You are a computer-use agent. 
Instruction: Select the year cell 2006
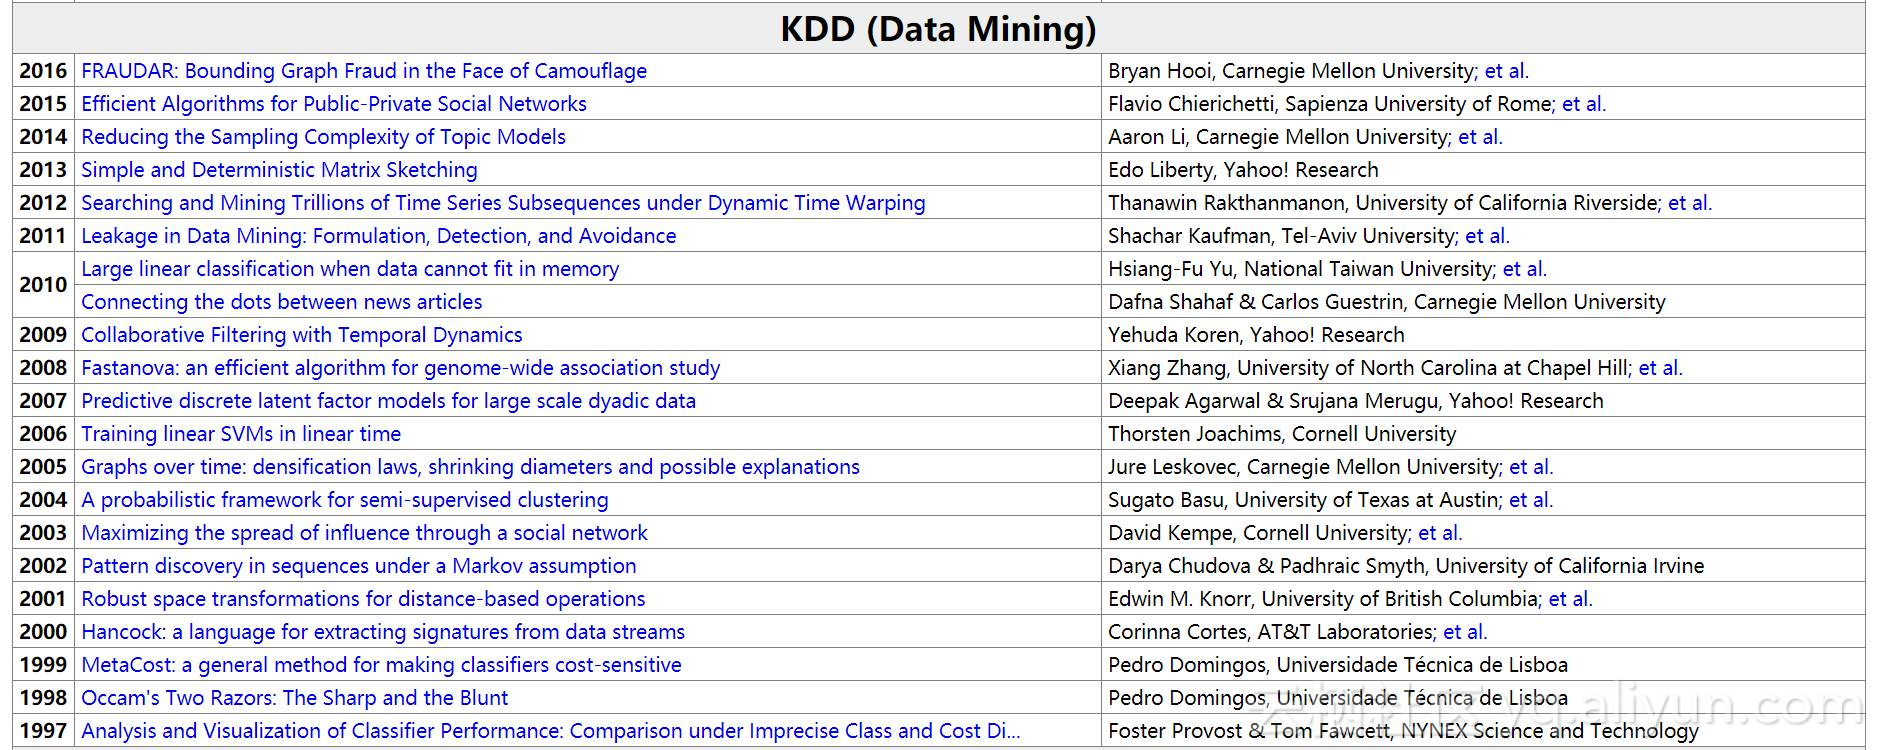43,434
